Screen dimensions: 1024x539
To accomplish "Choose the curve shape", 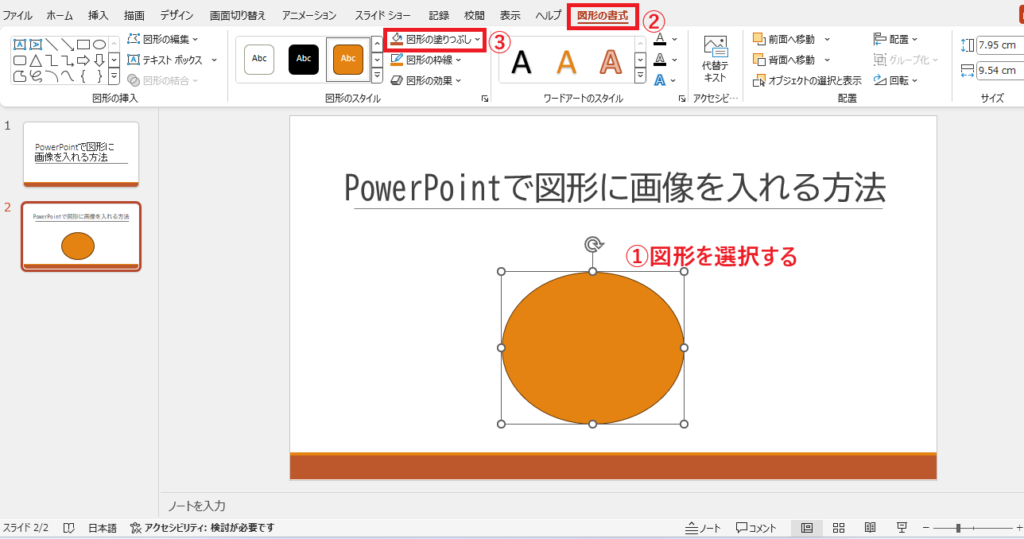I will click(x=67, y=76).
